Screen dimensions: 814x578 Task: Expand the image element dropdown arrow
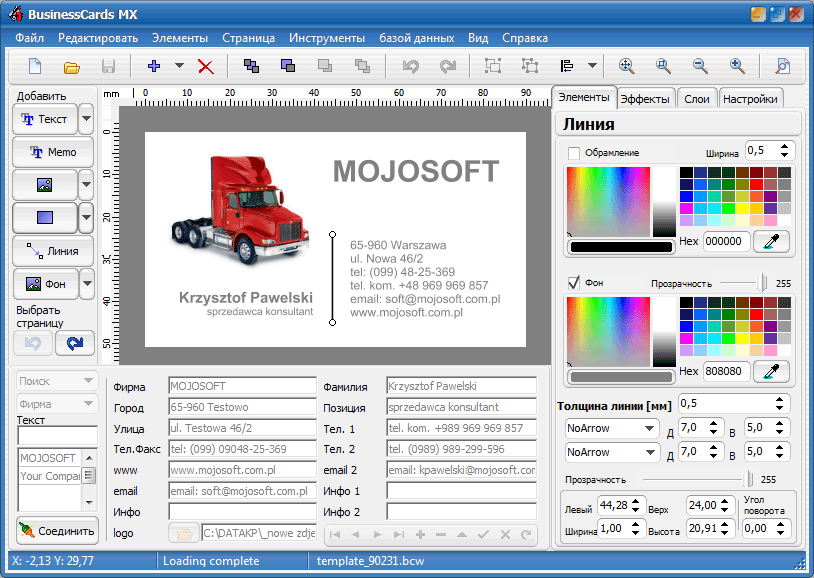coord(86,185)
